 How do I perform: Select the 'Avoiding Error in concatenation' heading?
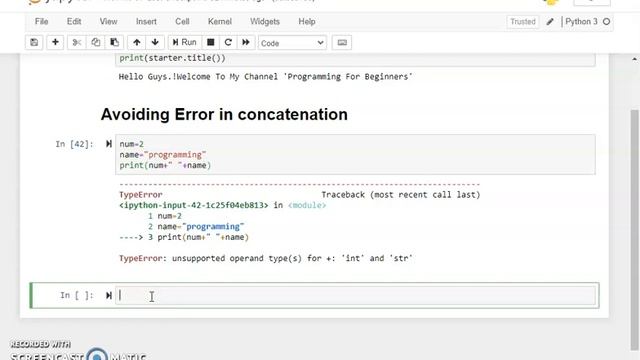(224, 114)
